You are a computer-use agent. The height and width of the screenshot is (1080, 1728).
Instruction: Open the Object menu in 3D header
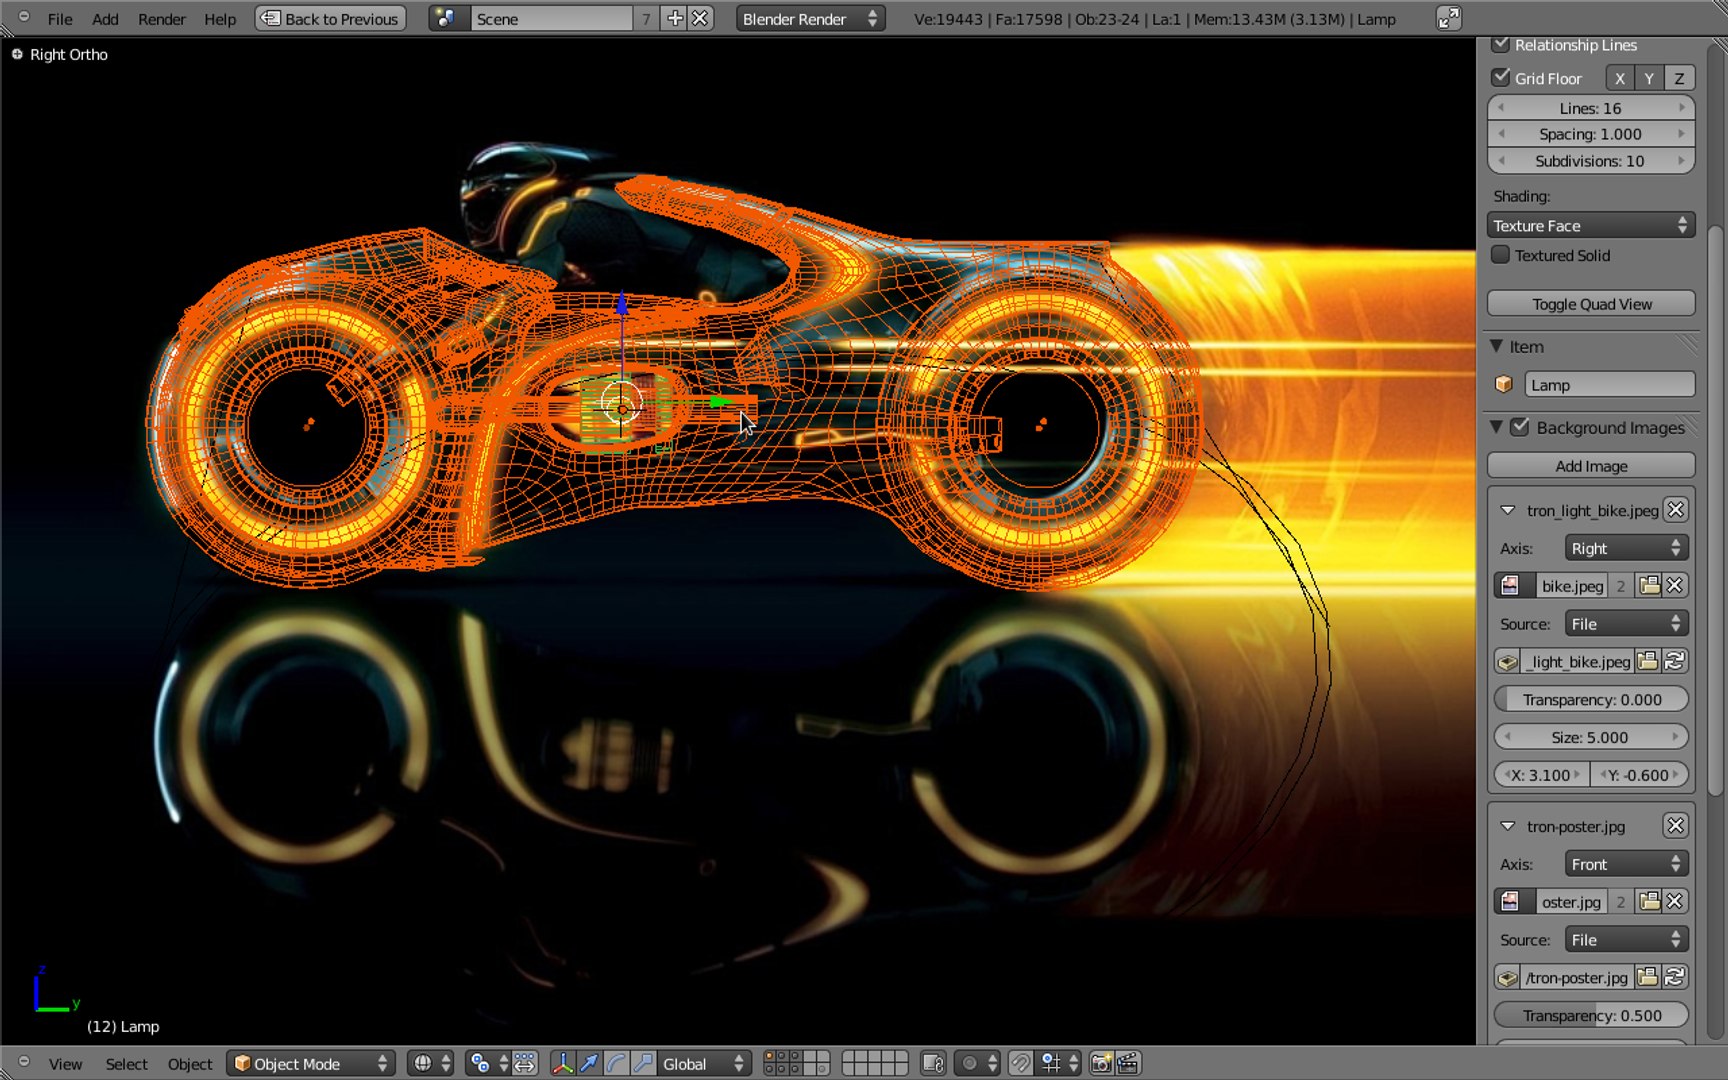189,1063
